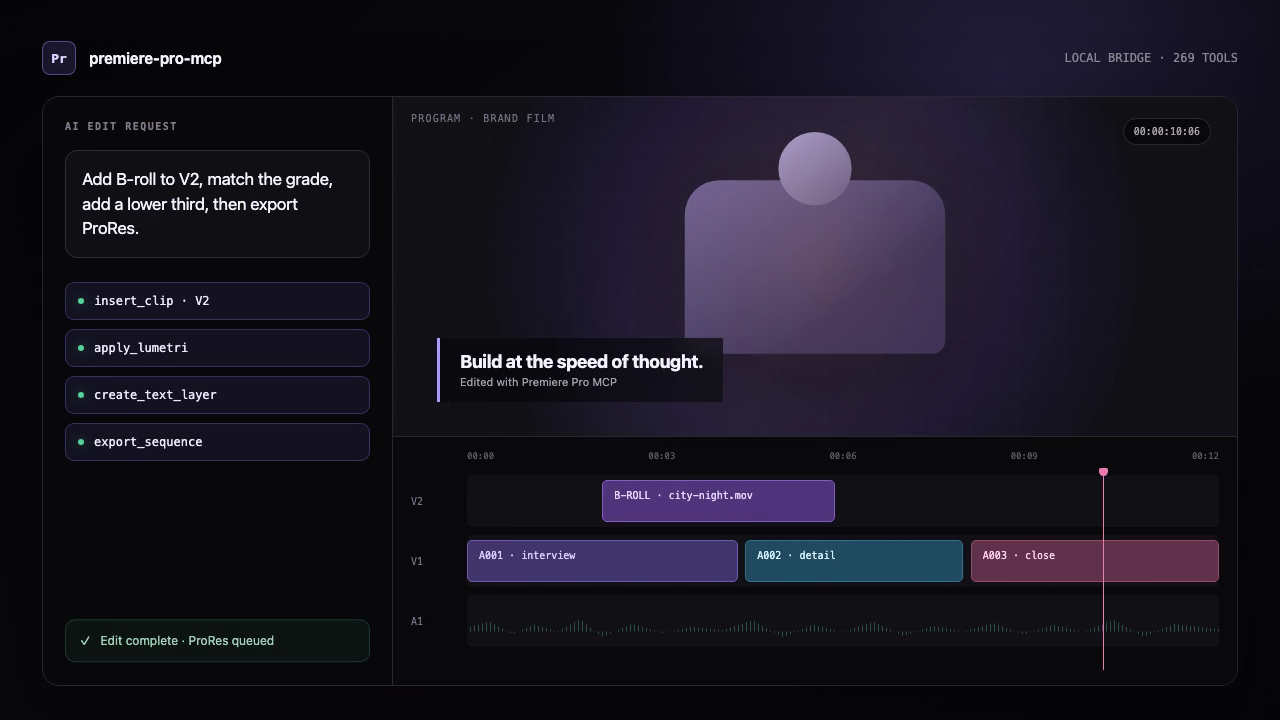
Task: Click the 00:12 ruler mark
Action: coord(1205,456)
